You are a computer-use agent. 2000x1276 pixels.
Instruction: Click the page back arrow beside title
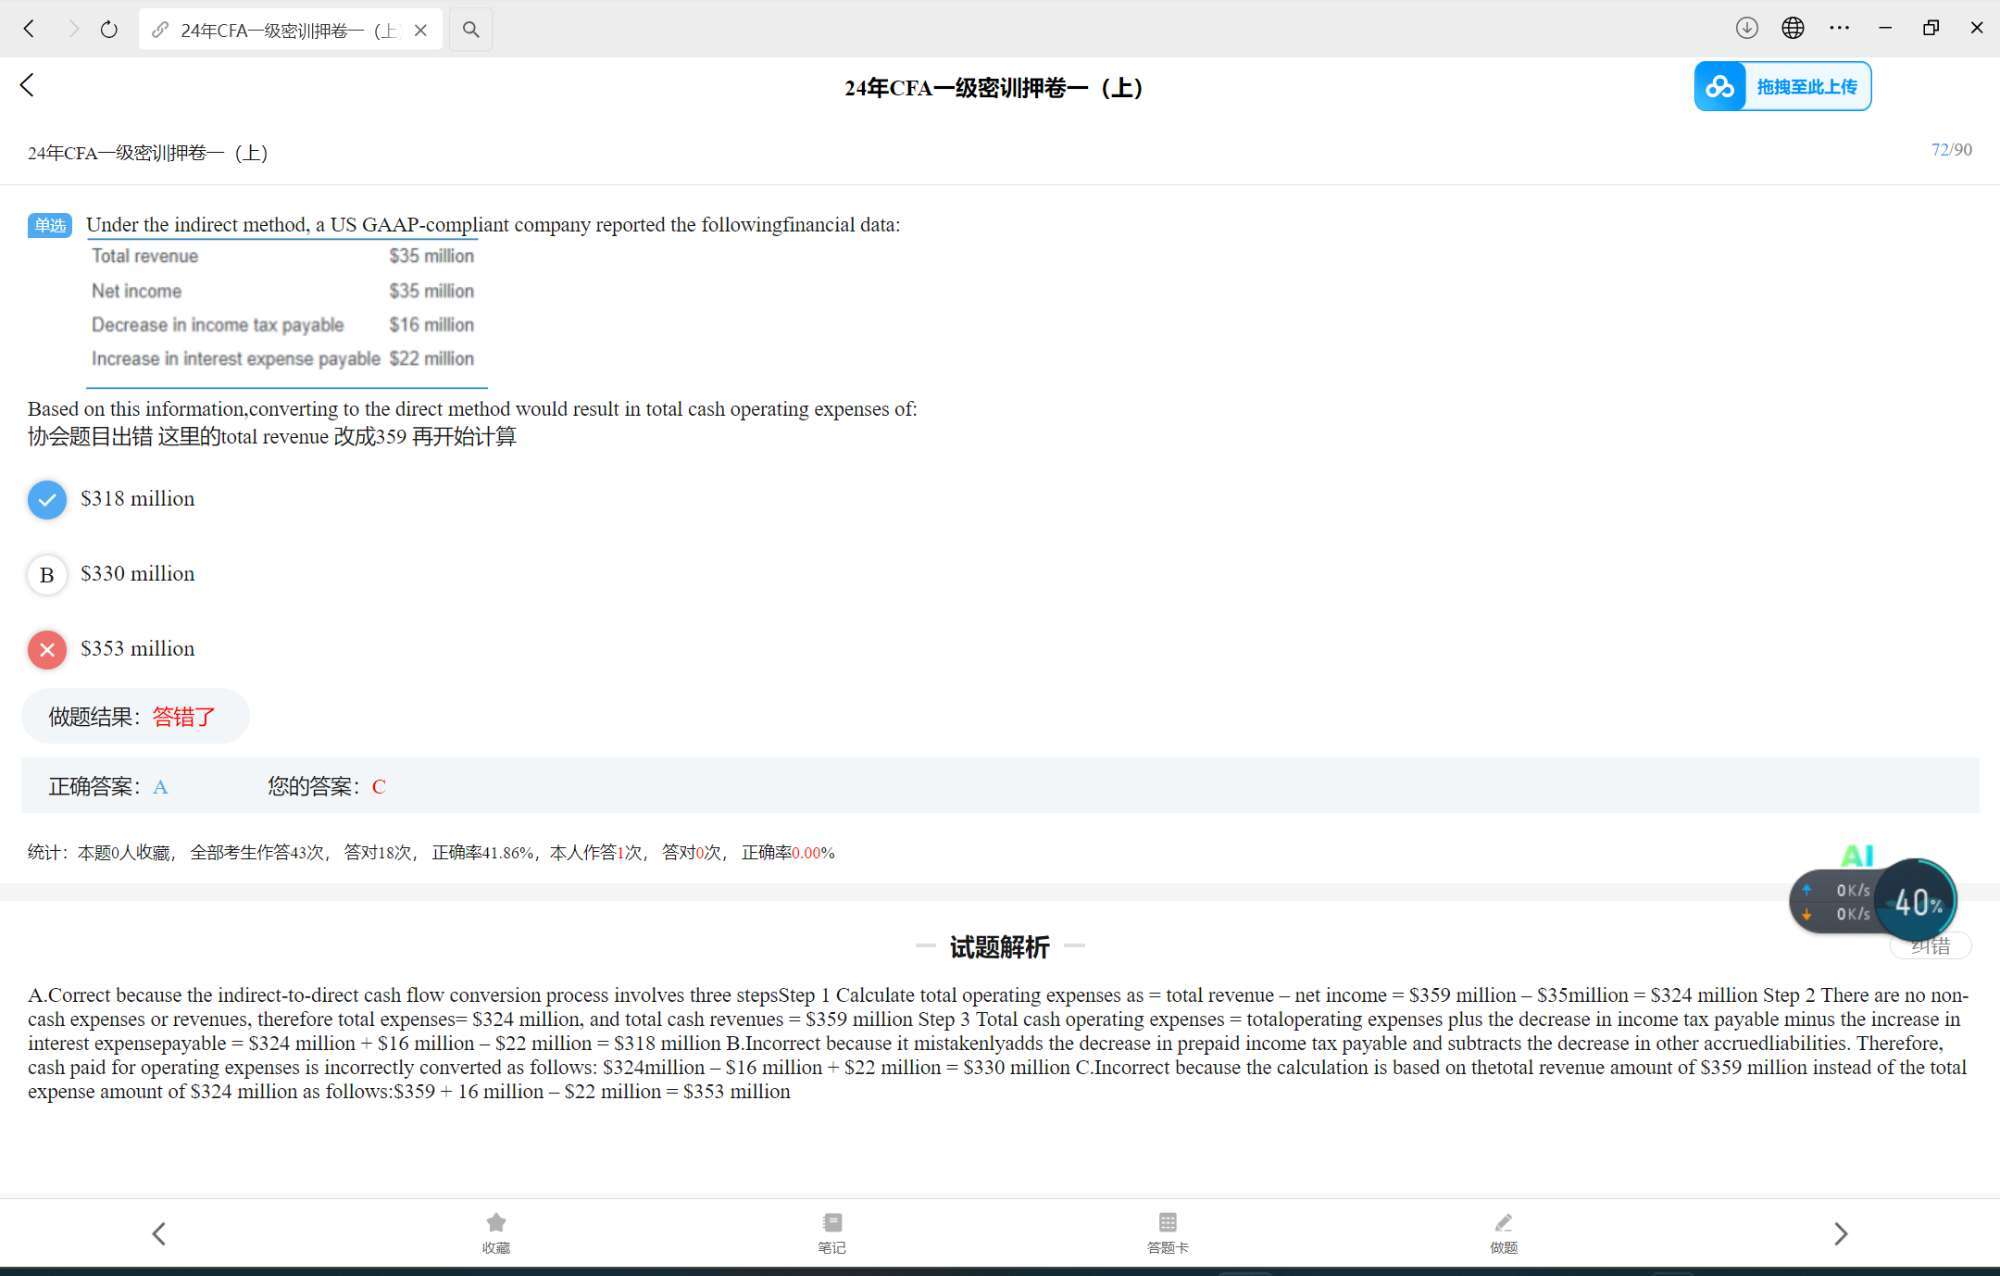[27, 86]
